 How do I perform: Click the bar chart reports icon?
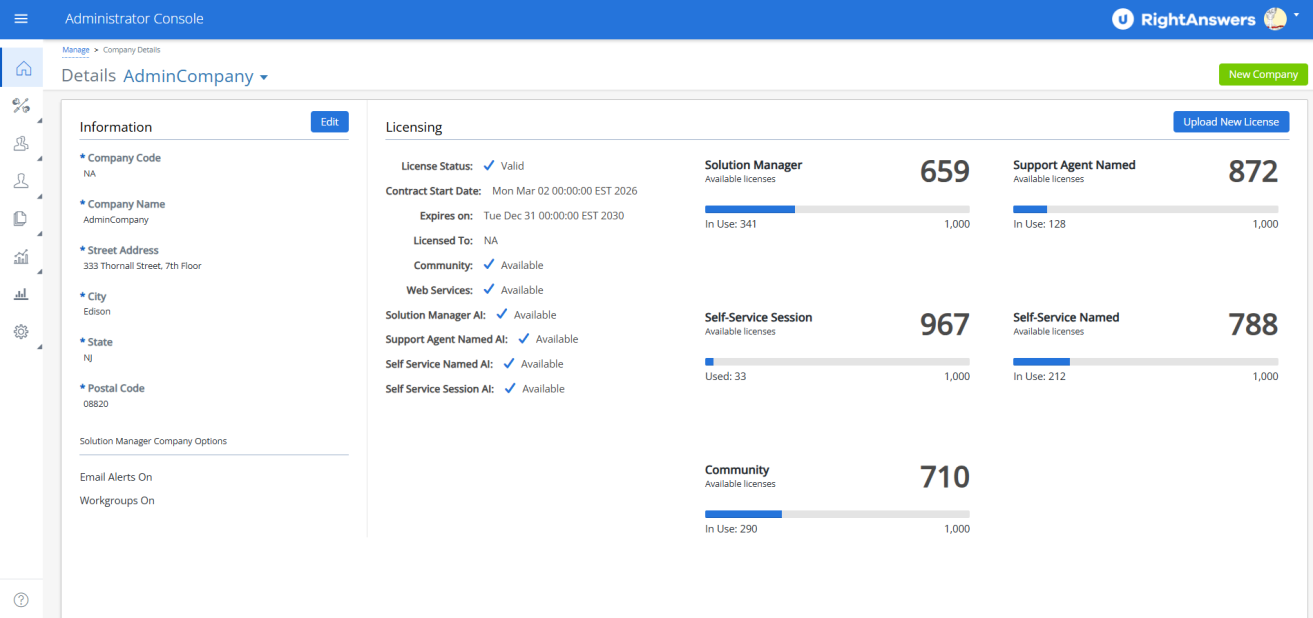pyautogui.click(x=21, y=294)
